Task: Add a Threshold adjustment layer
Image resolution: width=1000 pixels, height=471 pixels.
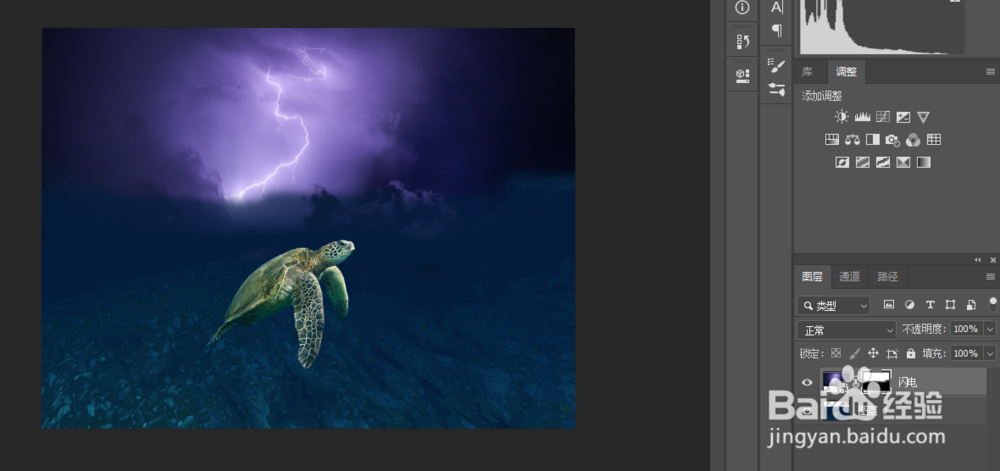Action: pos(883,163)
